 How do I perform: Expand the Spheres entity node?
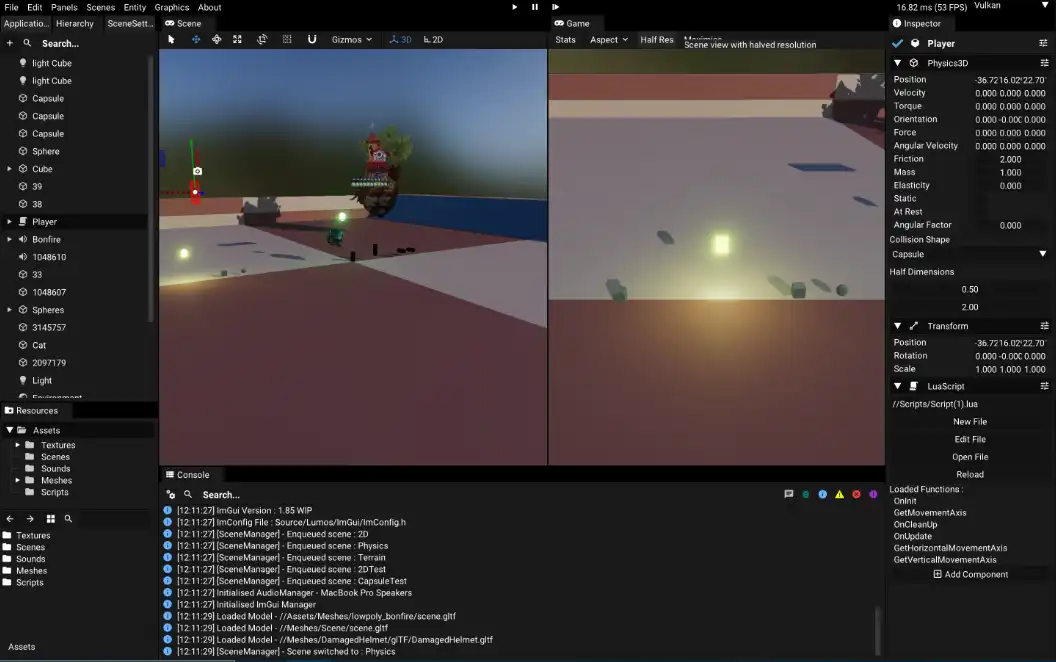click(9, 310)
